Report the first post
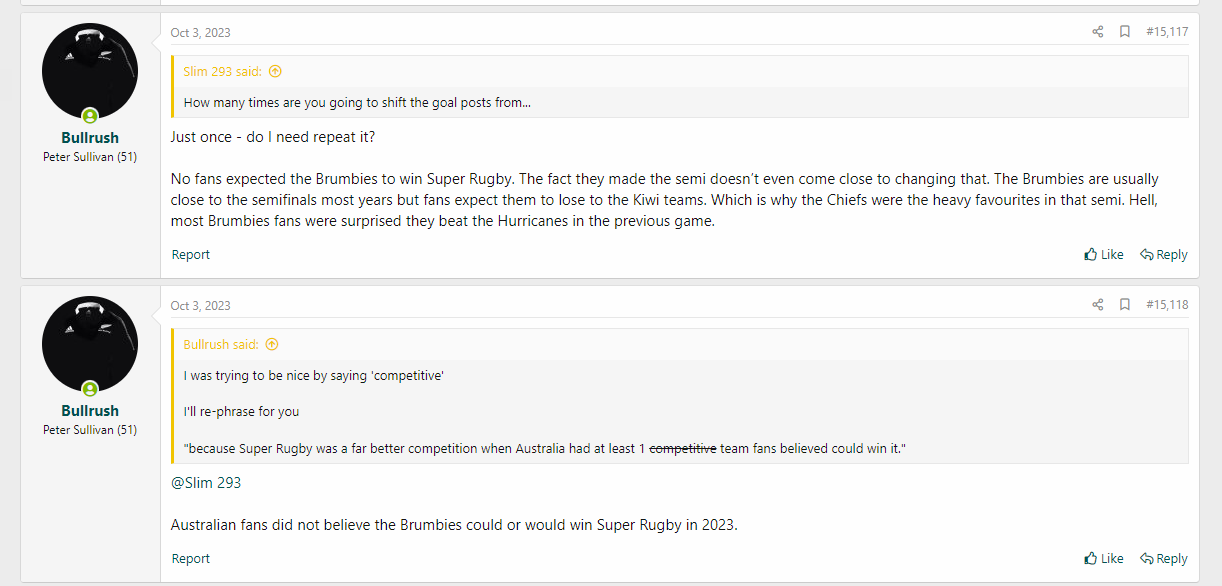This screenshot has height=586, width=1222. click(190, 254)
